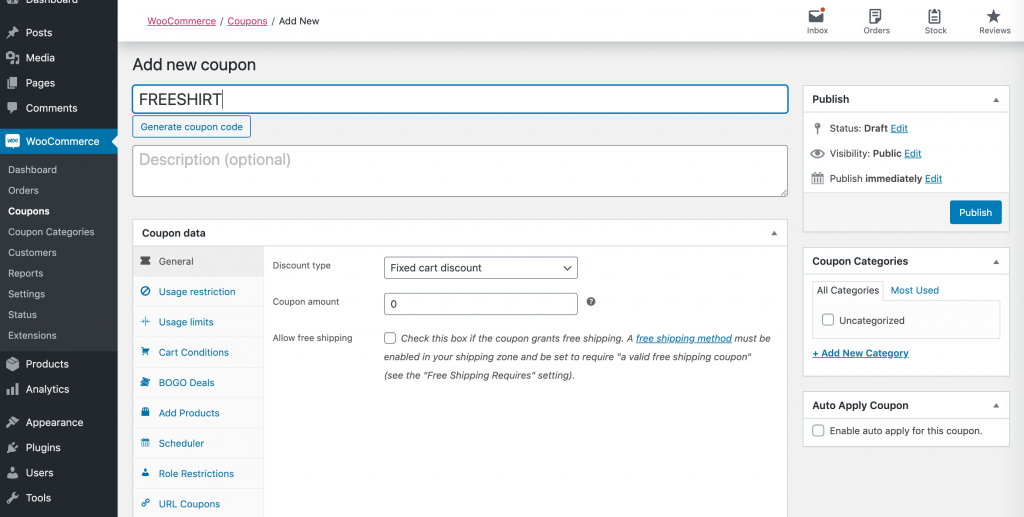
Task: Click the Analytics icon in sidebar
Action: [x=13, y=389]
